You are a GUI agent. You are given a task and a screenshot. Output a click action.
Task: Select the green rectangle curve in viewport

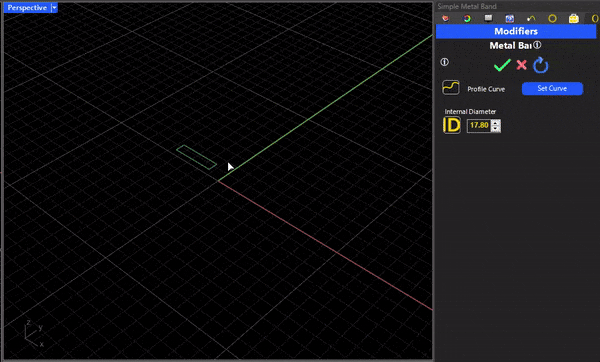[197, 157]
